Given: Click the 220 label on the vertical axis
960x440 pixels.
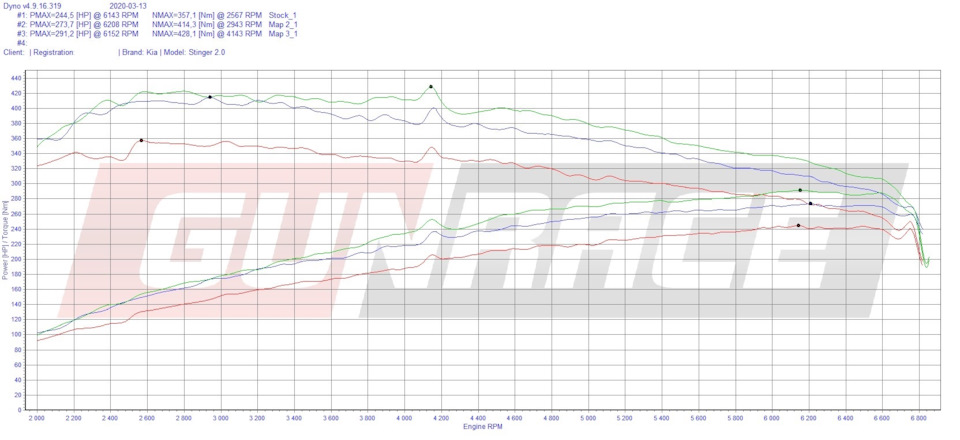Looking at the screenshot, I should 16,244.
